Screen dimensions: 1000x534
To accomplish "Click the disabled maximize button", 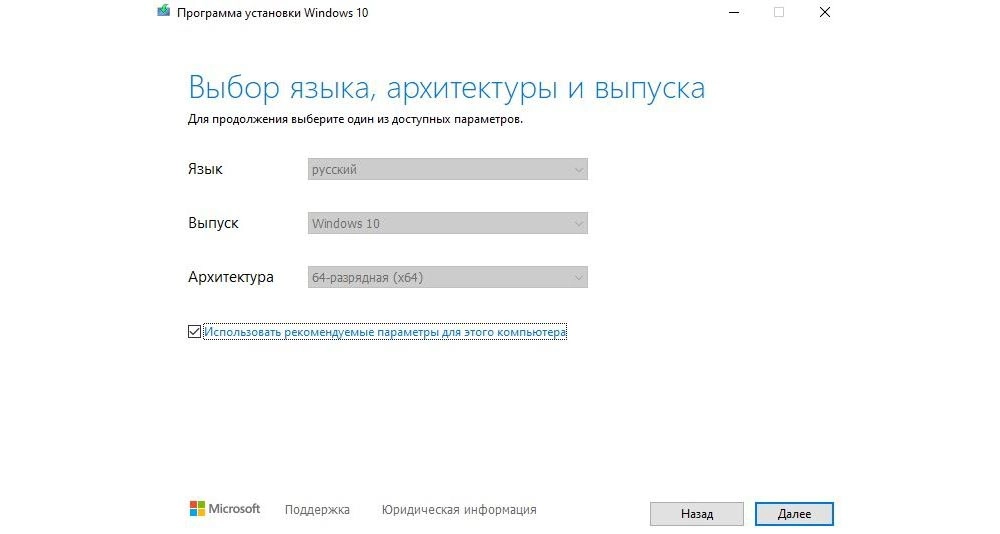I will [x=779, y=12].
